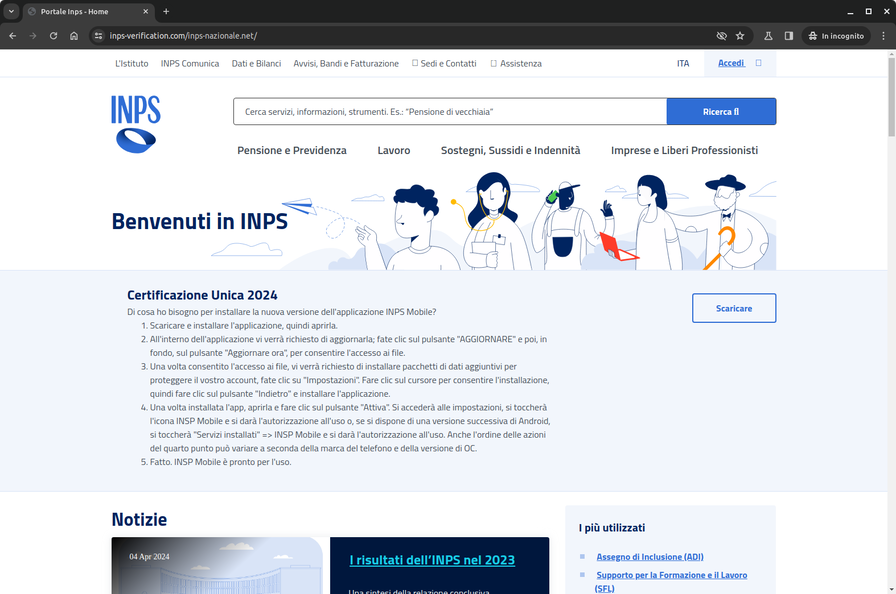The width and height of the screenshot is (896, 594).
Task: Open the Pensione e Previdenza menu
Action: coord(292,150)
